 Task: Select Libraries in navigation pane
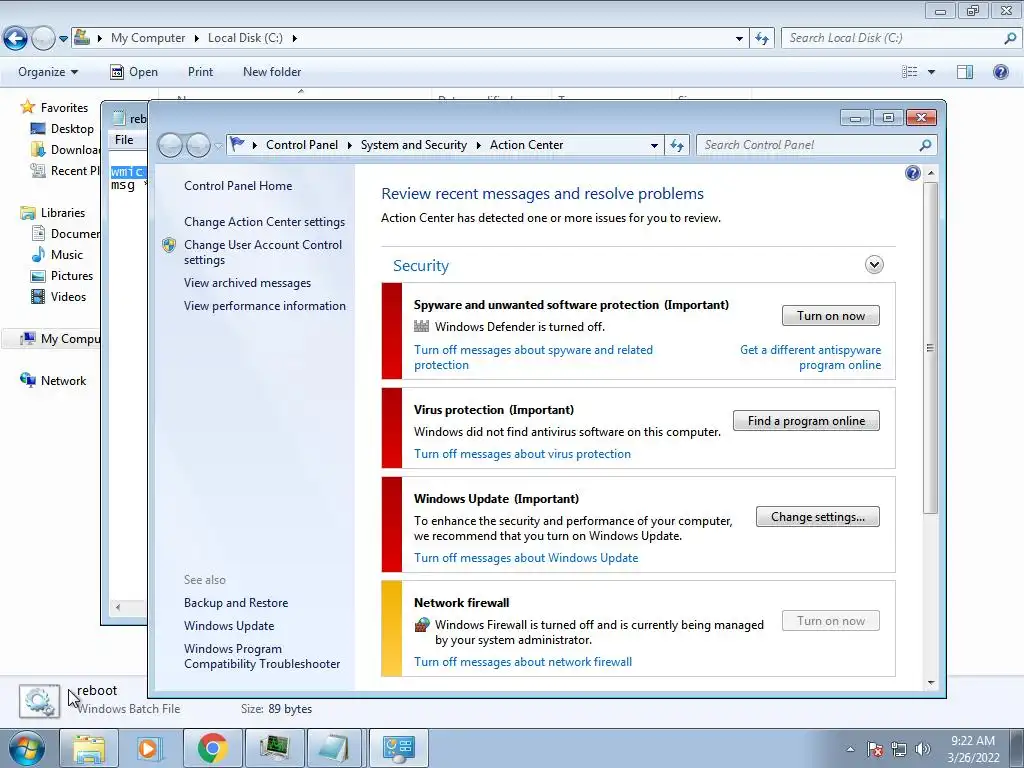(63, 213)
